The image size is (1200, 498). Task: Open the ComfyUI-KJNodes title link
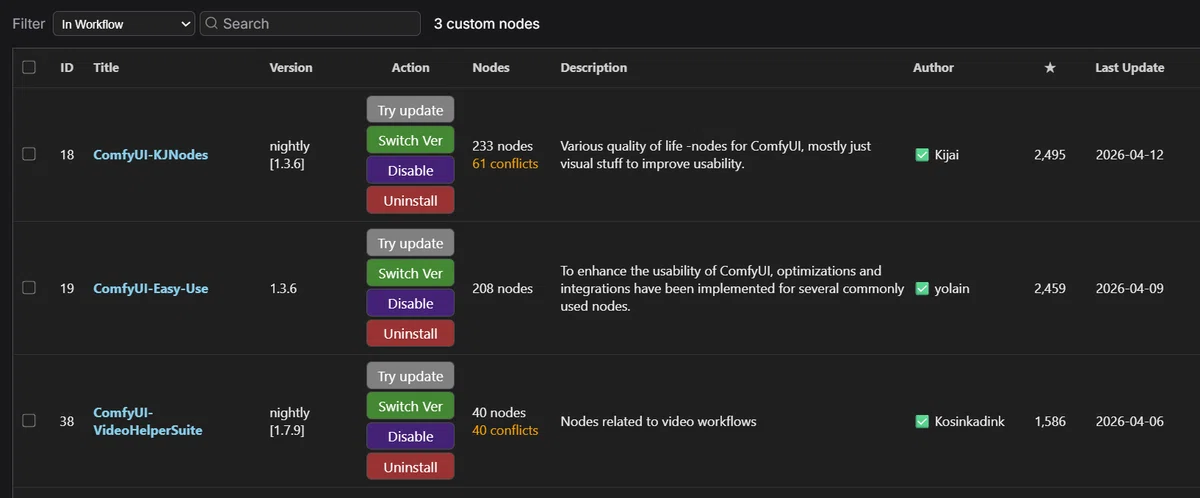click(x=151, y=155)
